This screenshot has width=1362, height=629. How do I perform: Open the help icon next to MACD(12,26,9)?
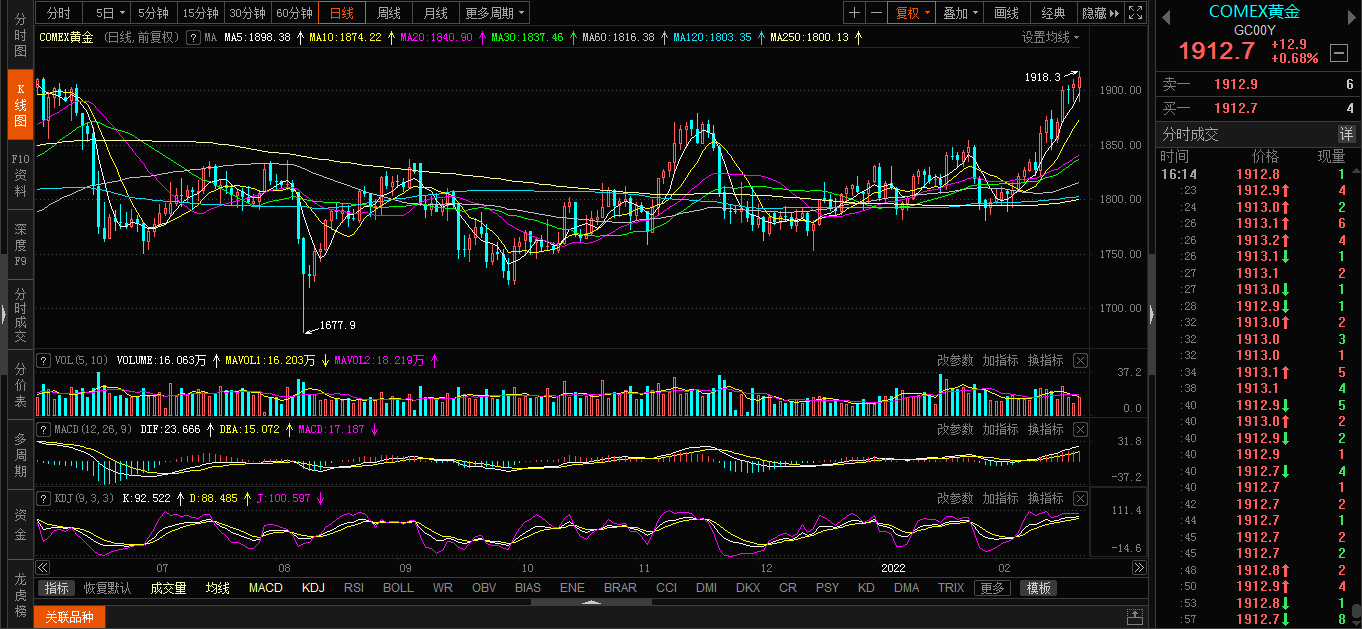(x=43, y=429)
